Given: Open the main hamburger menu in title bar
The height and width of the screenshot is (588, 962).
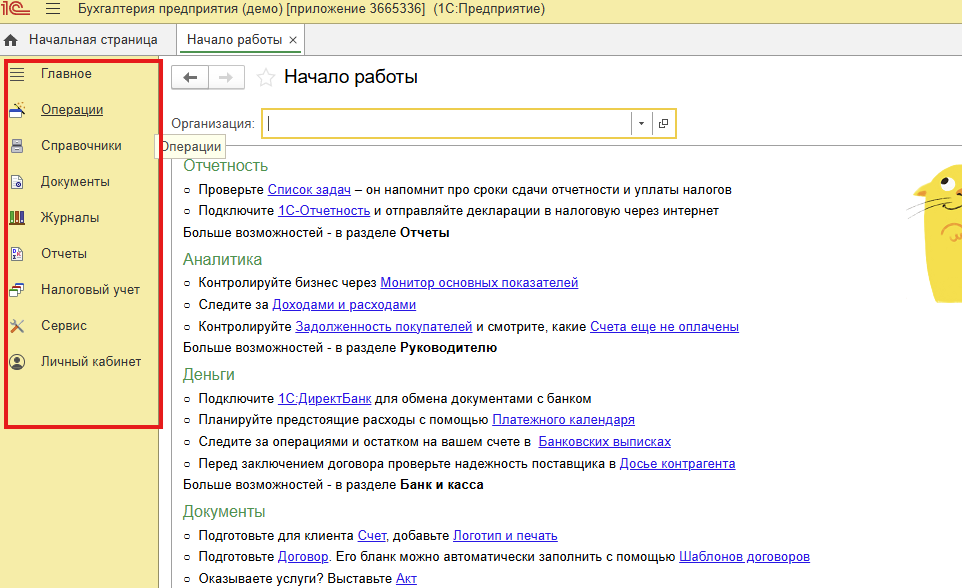Looking at the screenshot, I should coord(53,10).
